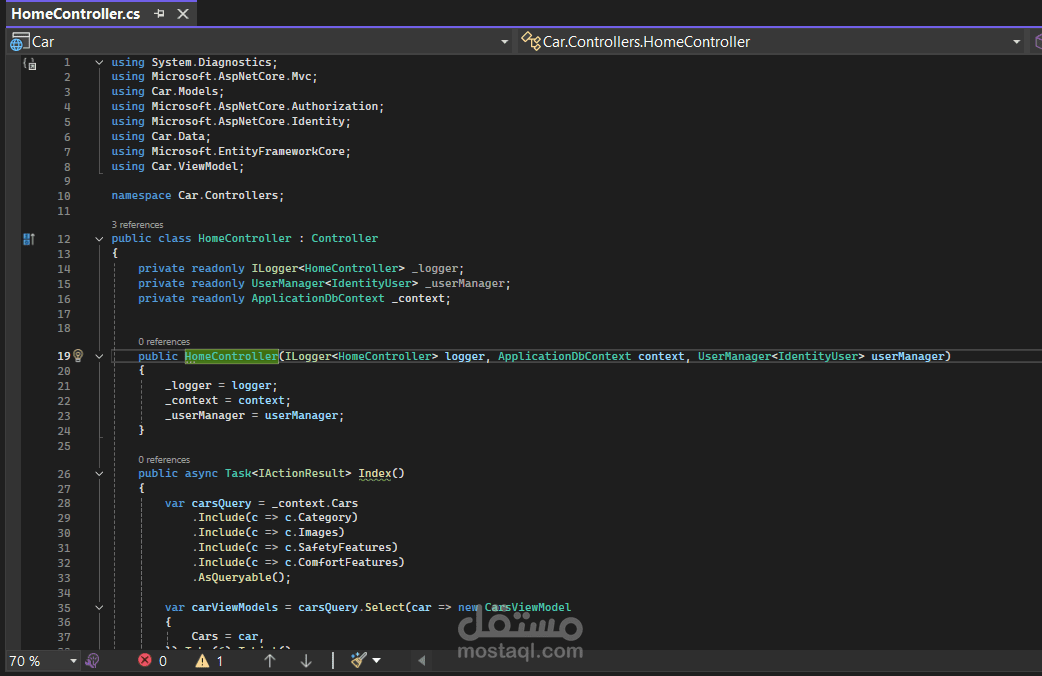Go to next issue with down arrow
1042x676 pixels.
[x=306, y=661]
